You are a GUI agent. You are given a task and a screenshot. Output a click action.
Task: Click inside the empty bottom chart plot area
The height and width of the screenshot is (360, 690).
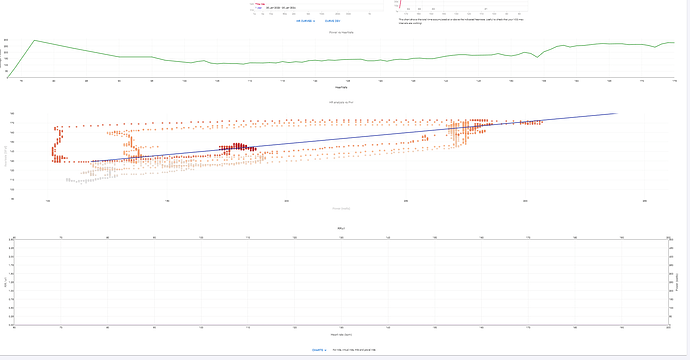(341, 282)
